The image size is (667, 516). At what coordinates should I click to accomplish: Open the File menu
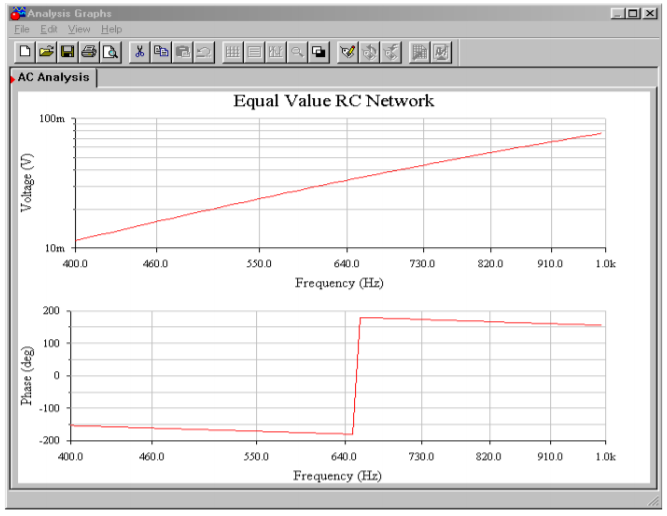[x=21, y=29]
